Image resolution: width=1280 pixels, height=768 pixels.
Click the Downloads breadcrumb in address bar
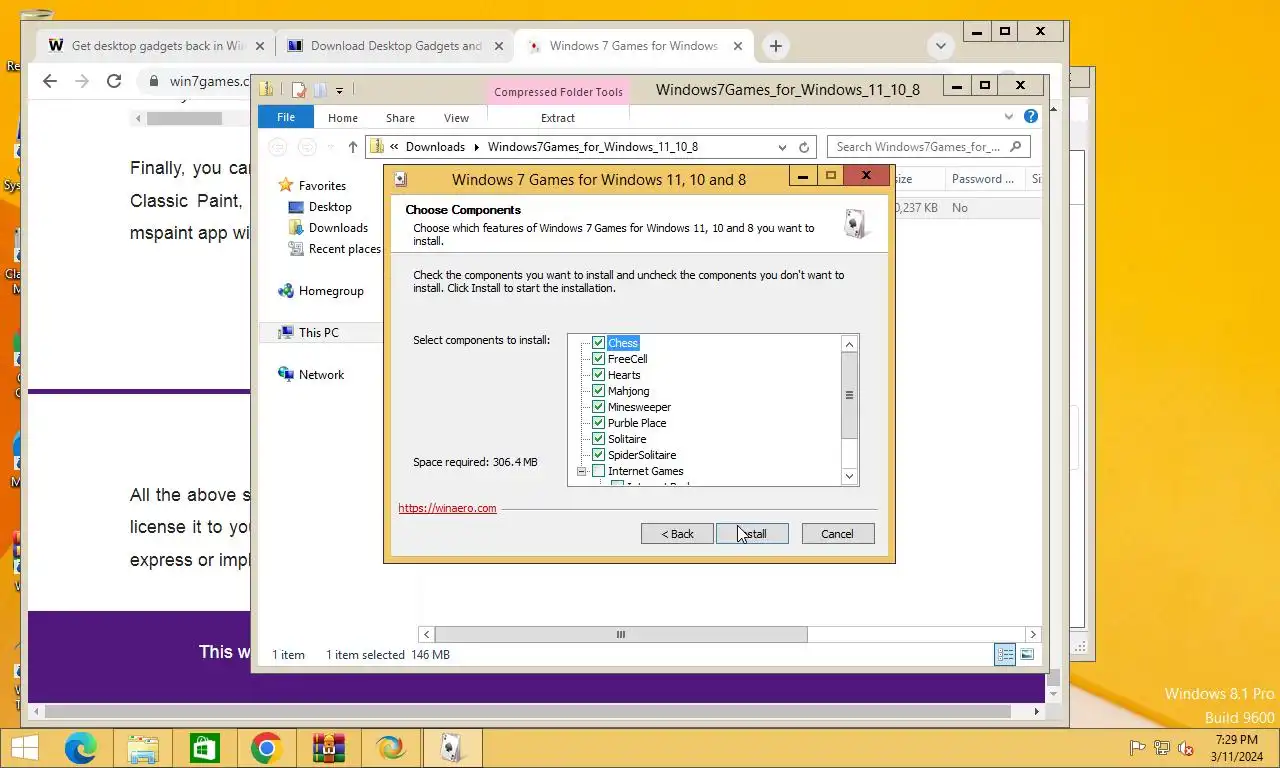click(x=435, y=147)
